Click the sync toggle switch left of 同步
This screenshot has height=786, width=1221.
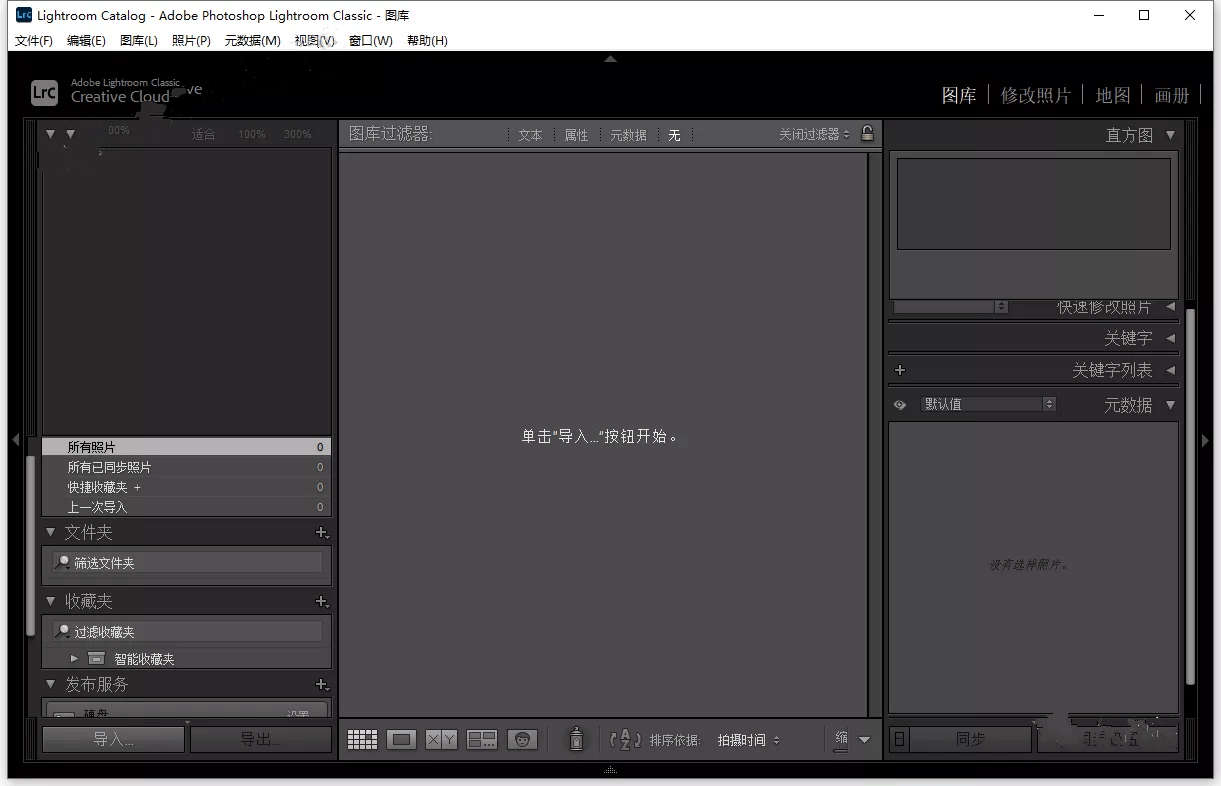pos(899,739)
